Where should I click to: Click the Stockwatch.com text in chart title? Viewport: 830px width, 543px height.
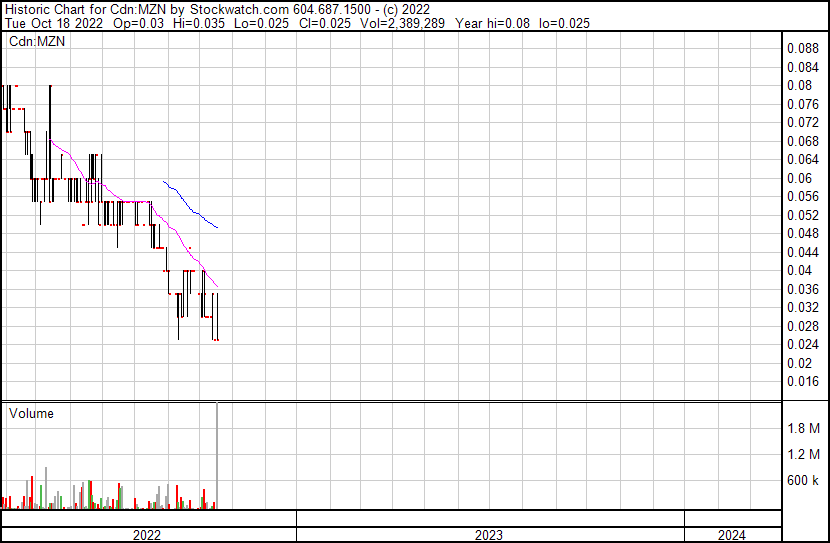(x=240, y=9)
